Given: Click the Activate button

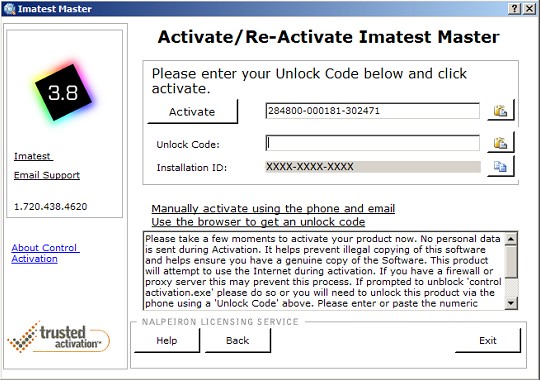Looking at the screenshot, I should point(192,112).
